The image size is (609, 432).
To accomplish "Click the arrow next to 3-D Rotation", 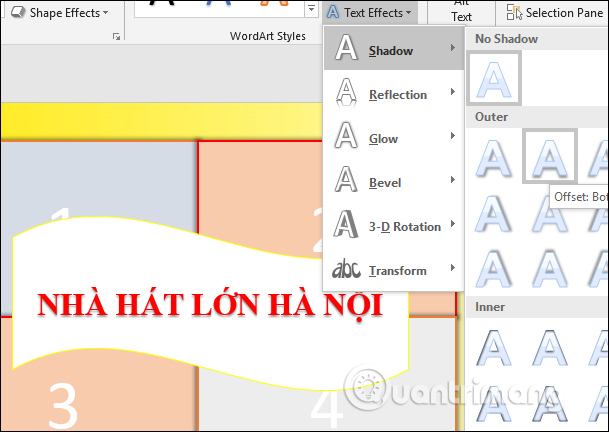I will (x=452, y=223).
